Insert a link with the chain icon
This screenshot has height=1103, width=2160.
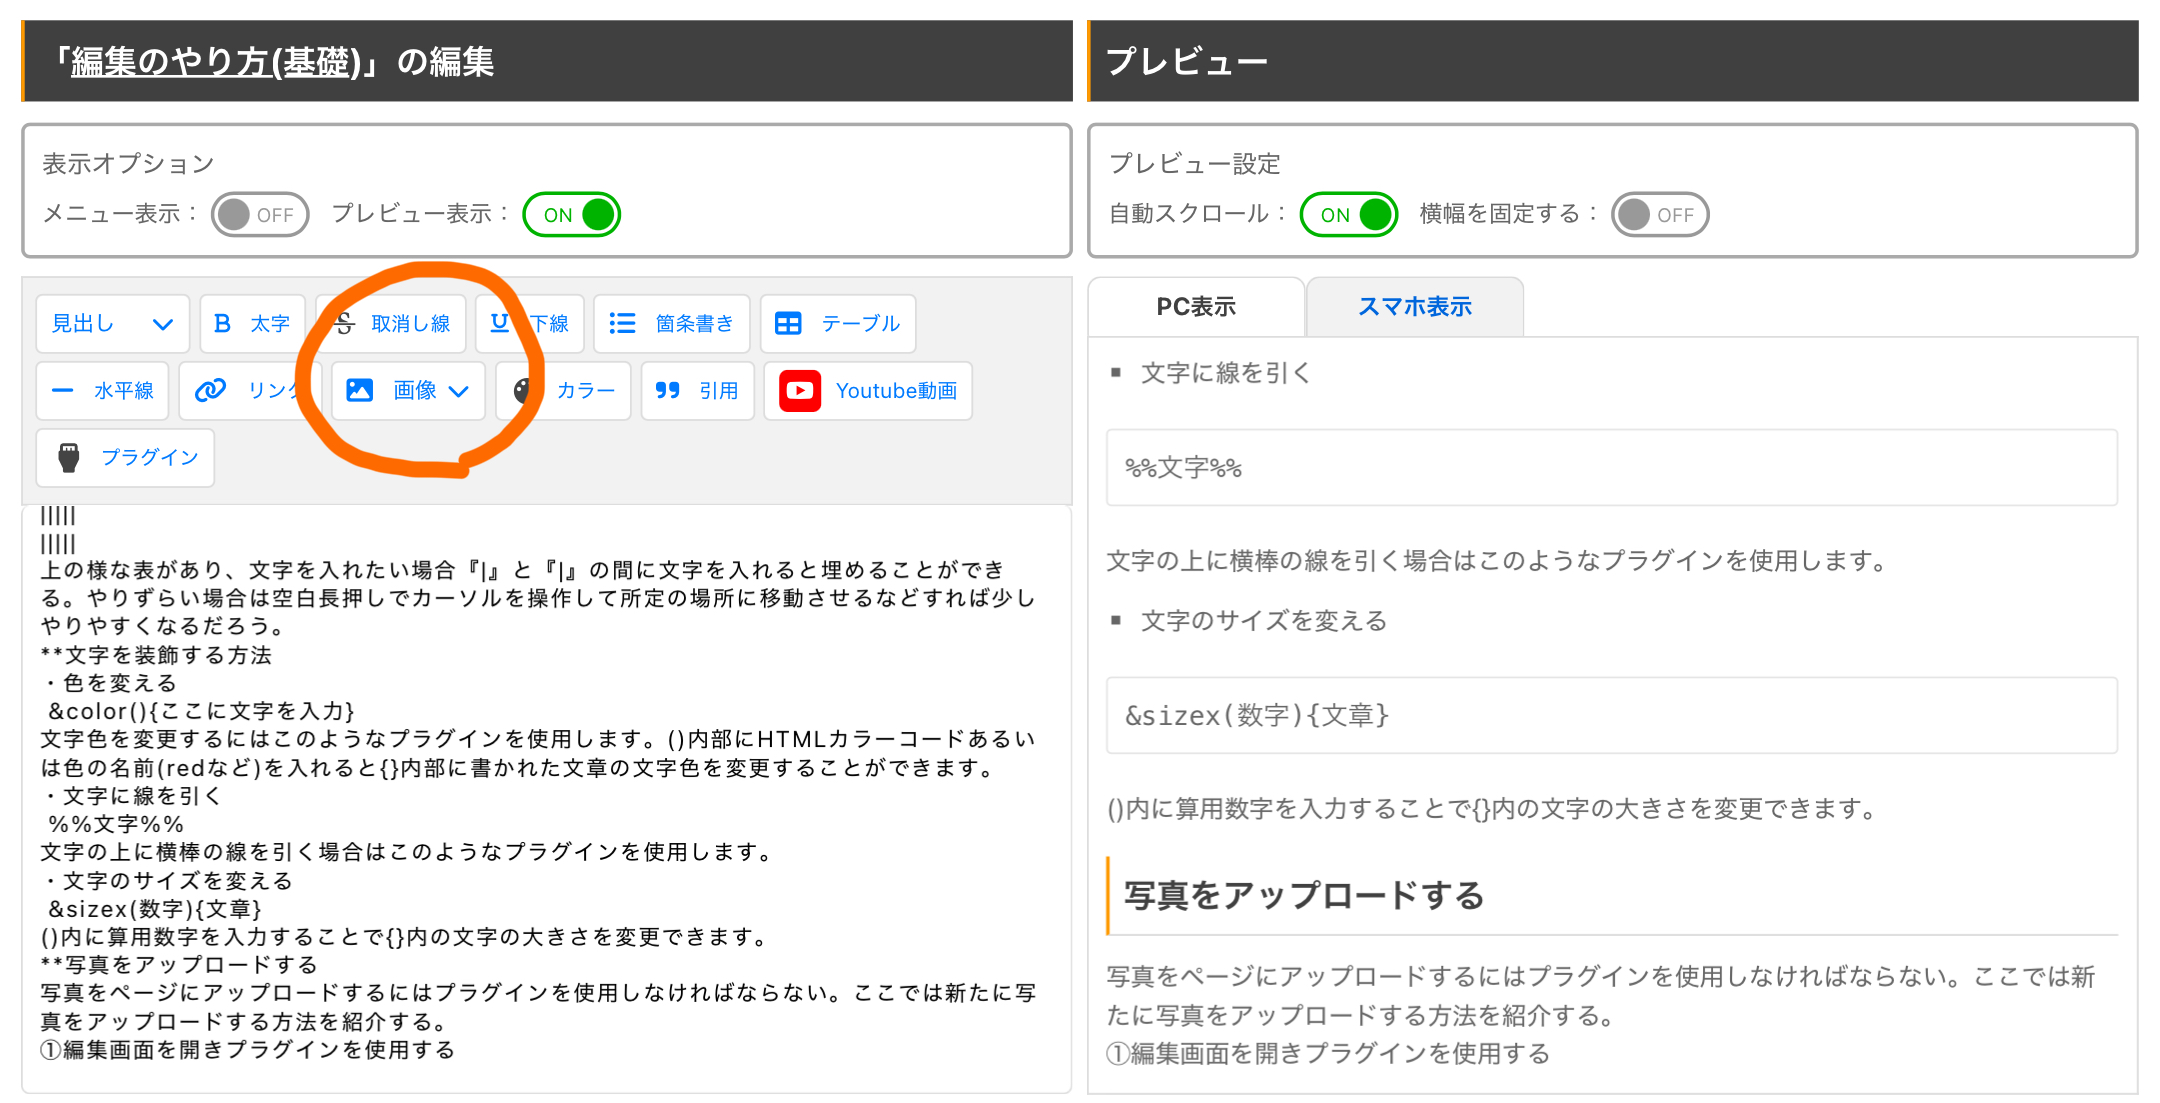coord(210,390)
